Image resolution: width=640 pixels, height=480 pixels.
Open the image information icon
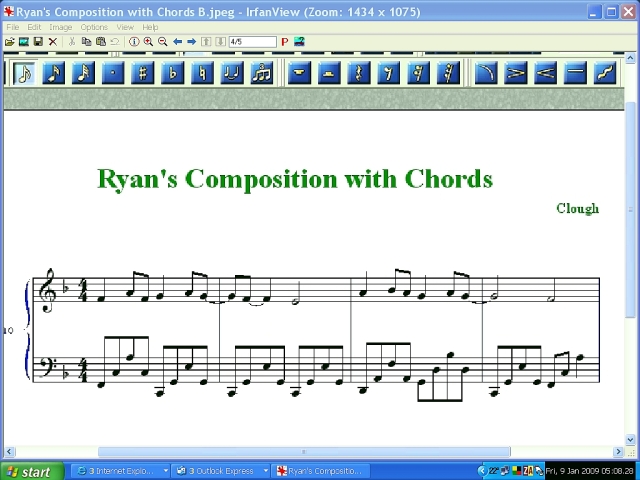coord(134,42)
